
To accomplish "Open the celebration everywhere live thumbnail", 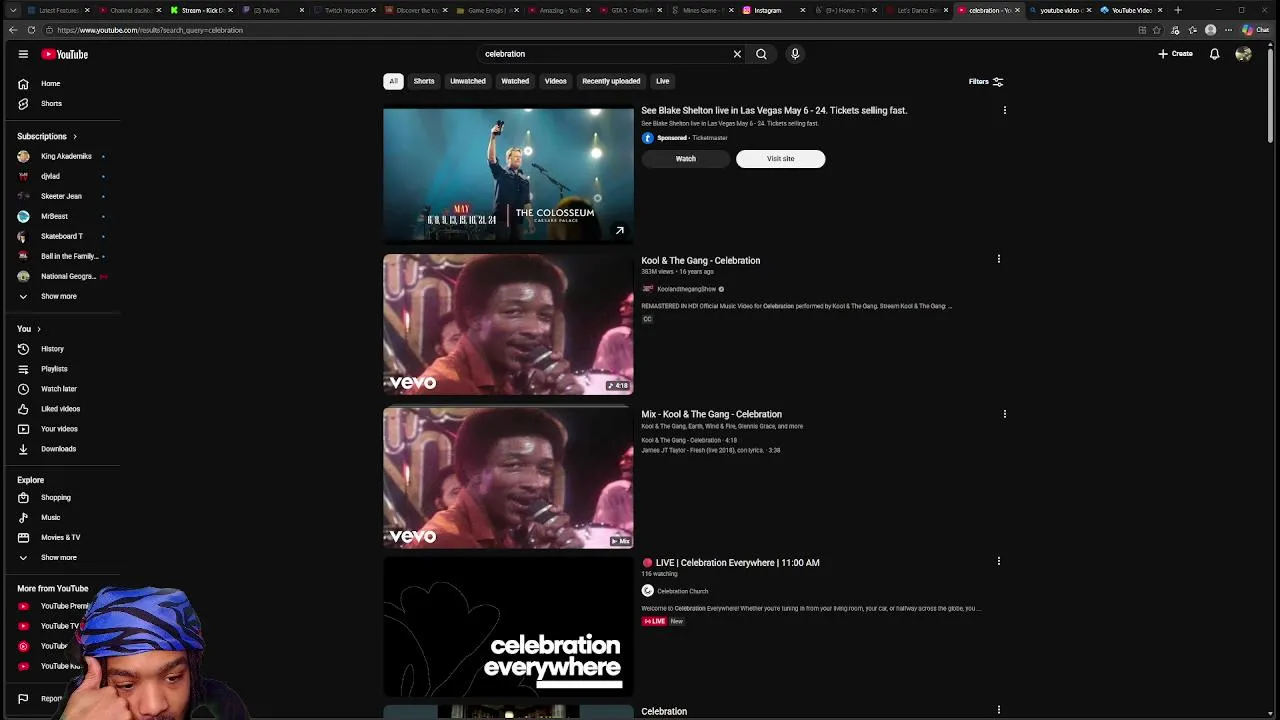I will tap(508, 626).
